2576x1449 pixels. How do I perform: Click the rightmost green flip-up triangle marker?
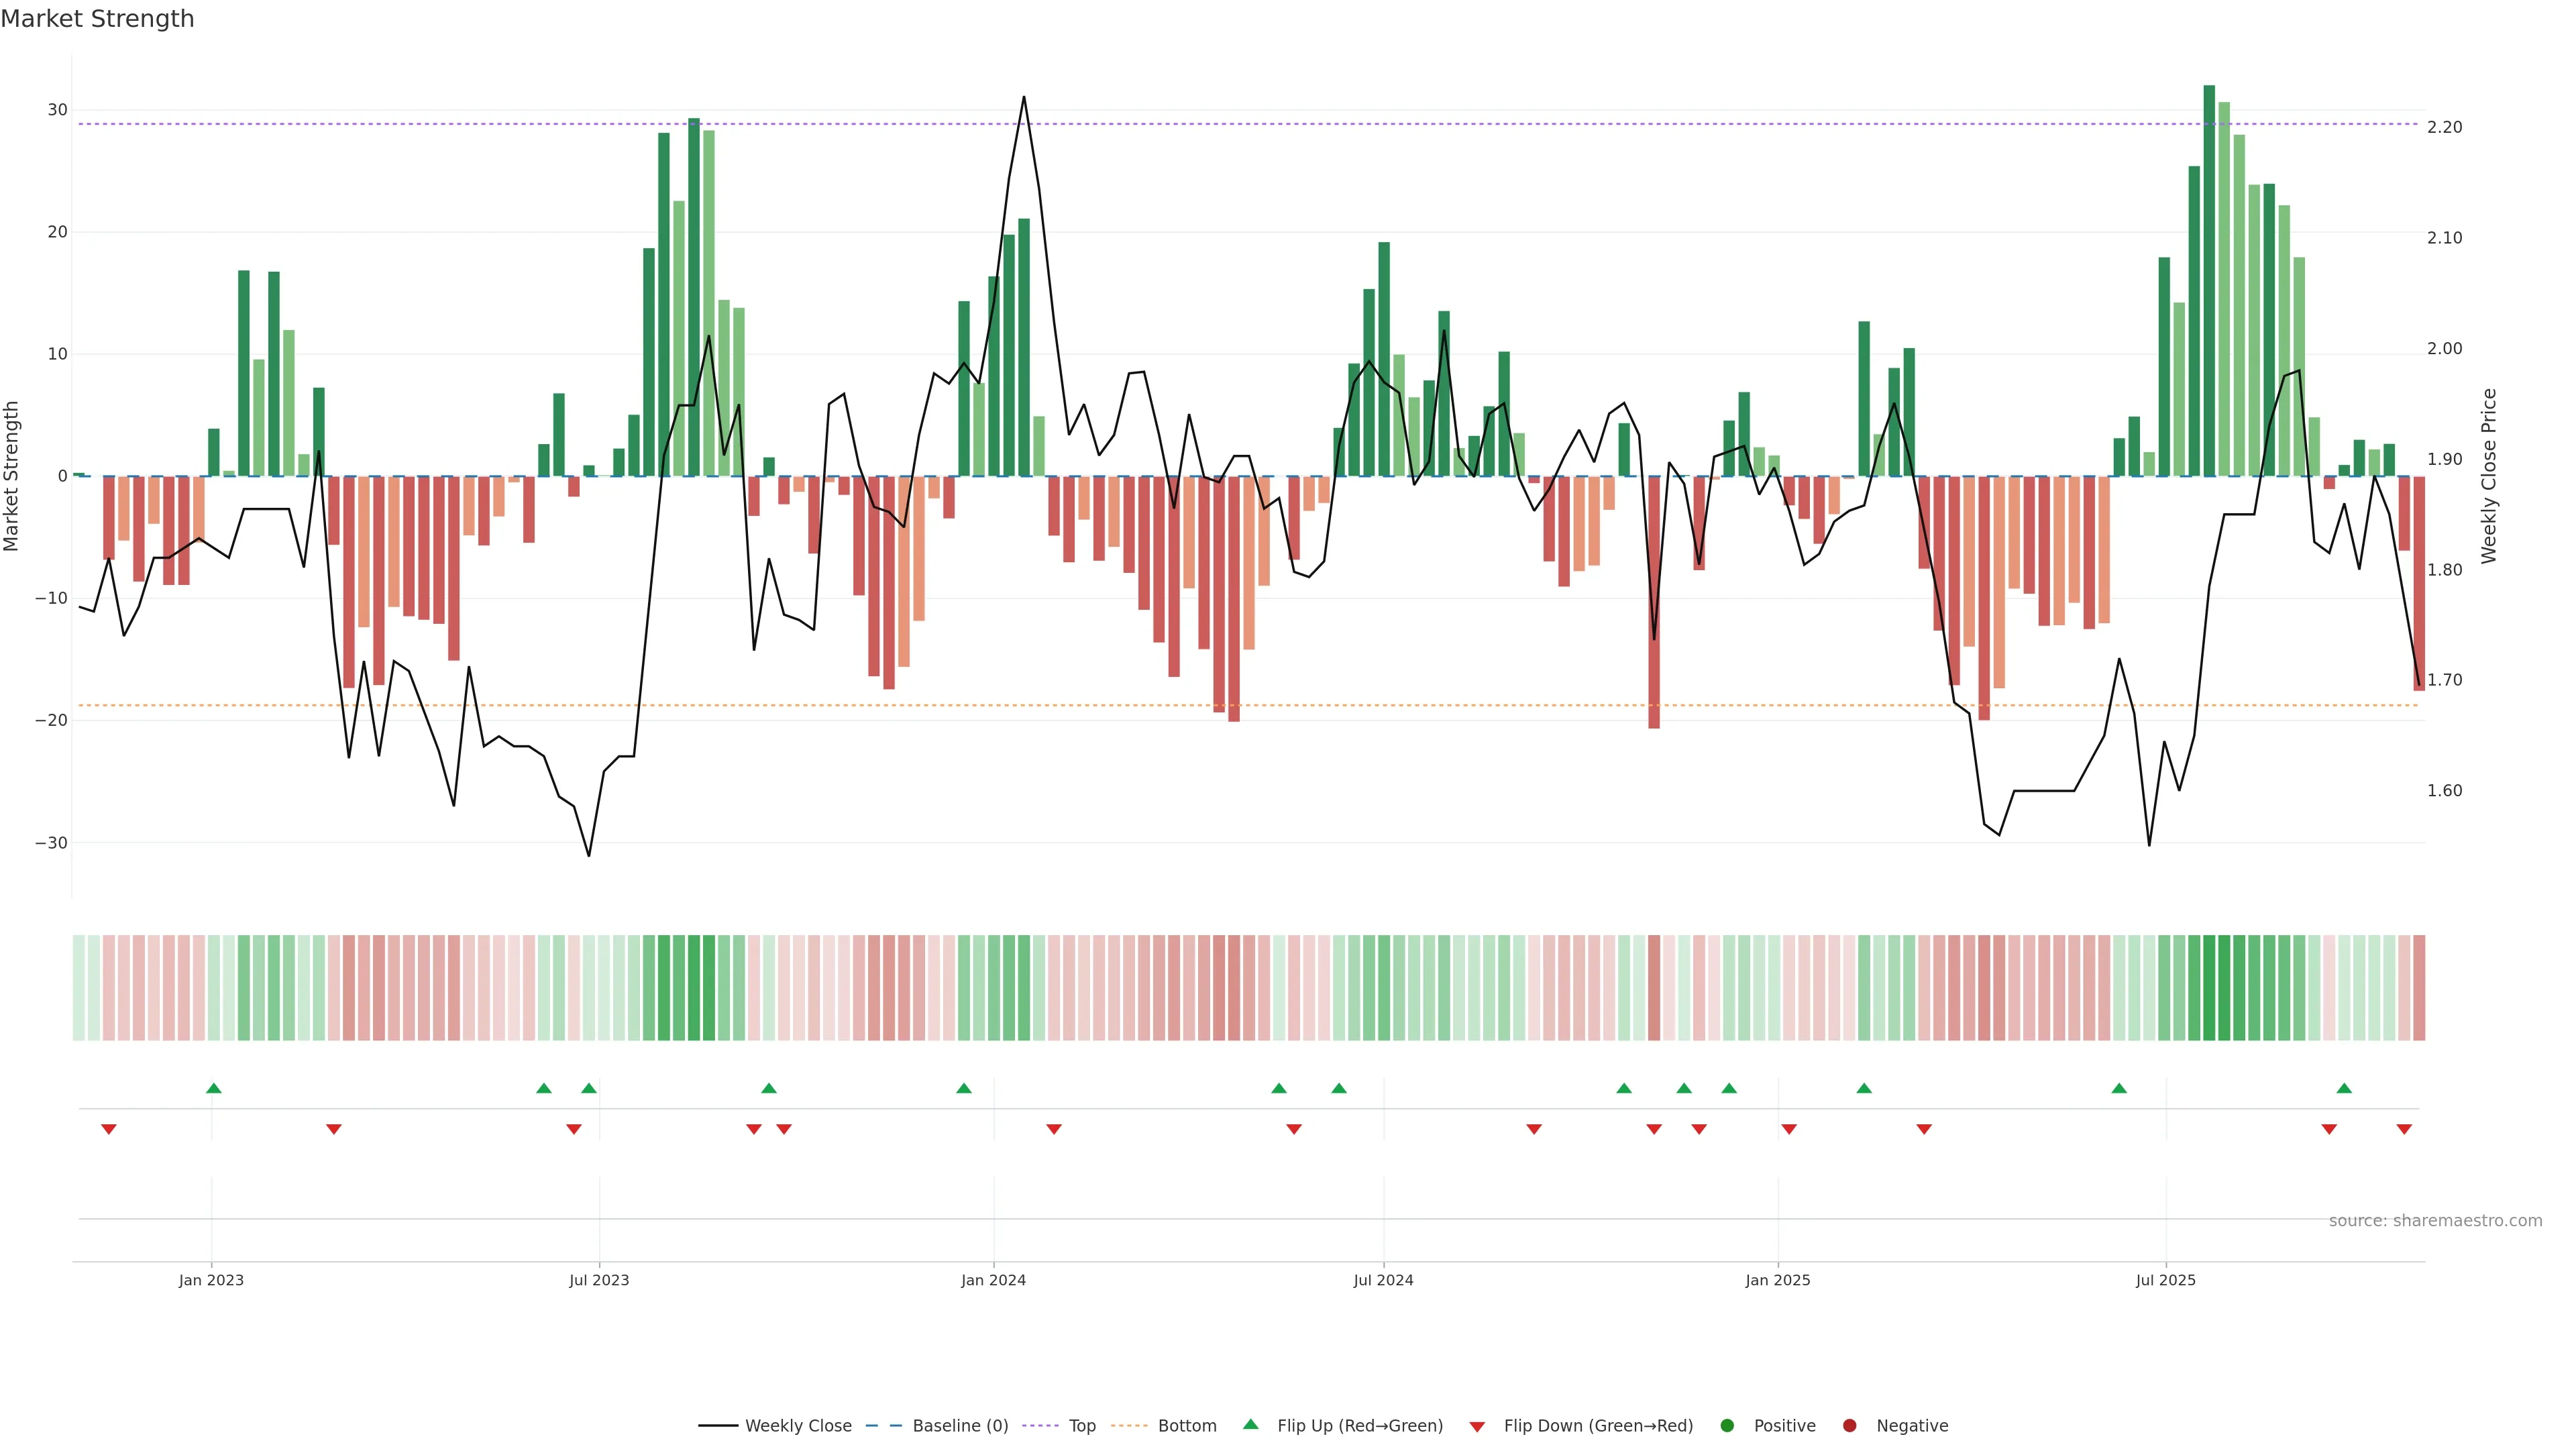click(x=2344, y=1088)
